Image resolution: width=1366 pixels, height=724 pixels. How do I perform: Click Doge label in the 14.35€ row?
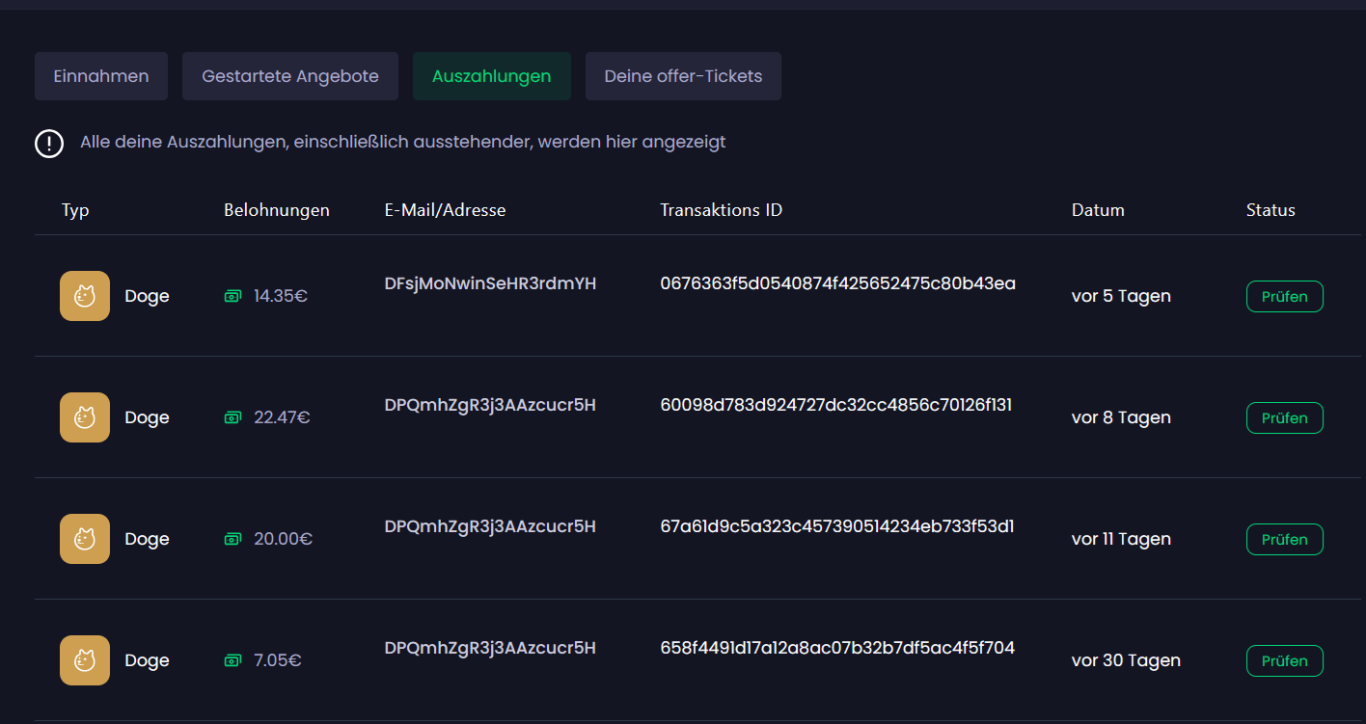(147, 297)
